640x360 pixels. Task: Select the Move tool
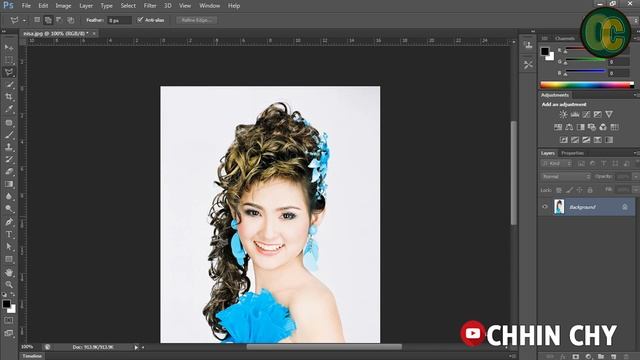(x=9, y=48)
